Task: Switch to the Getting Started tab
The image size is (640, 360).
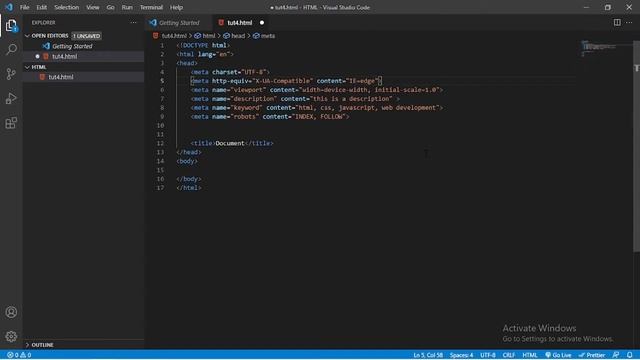Action: tap(179, 22)
